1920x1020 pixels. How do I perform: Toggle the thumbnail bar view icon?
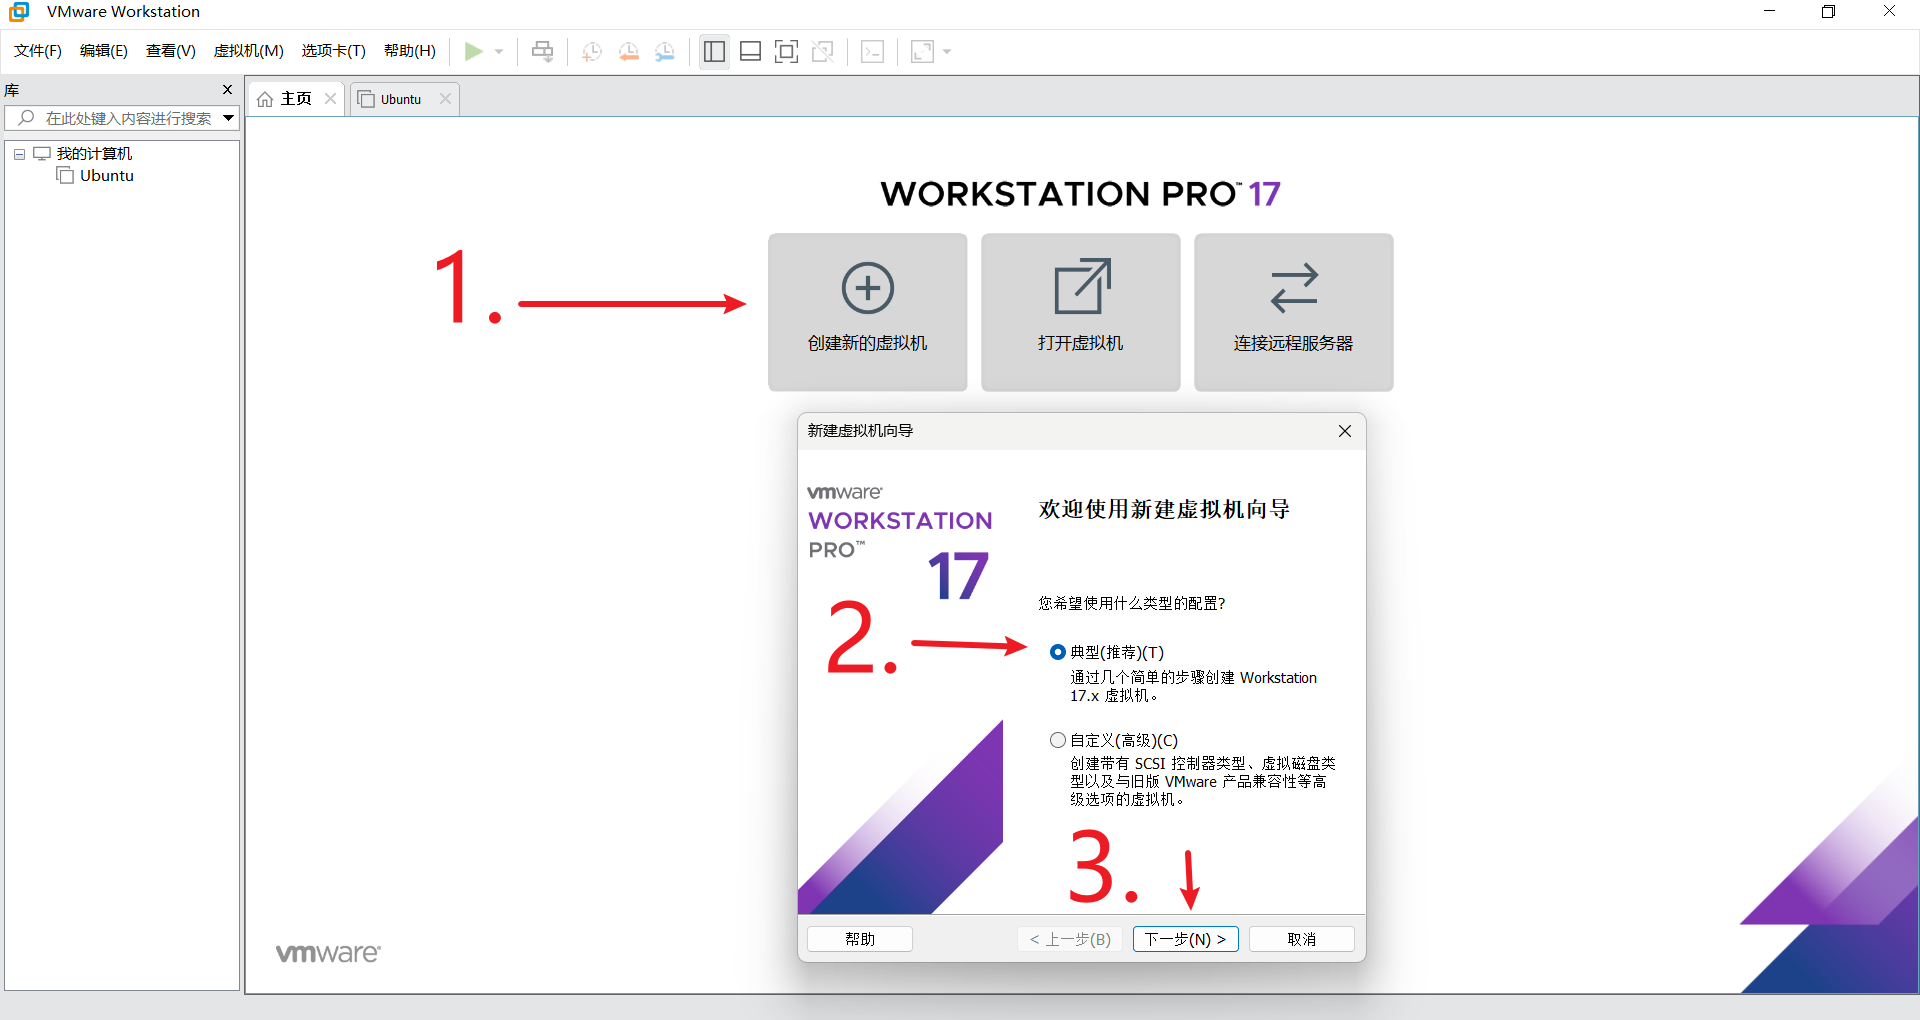coord(750,52)
